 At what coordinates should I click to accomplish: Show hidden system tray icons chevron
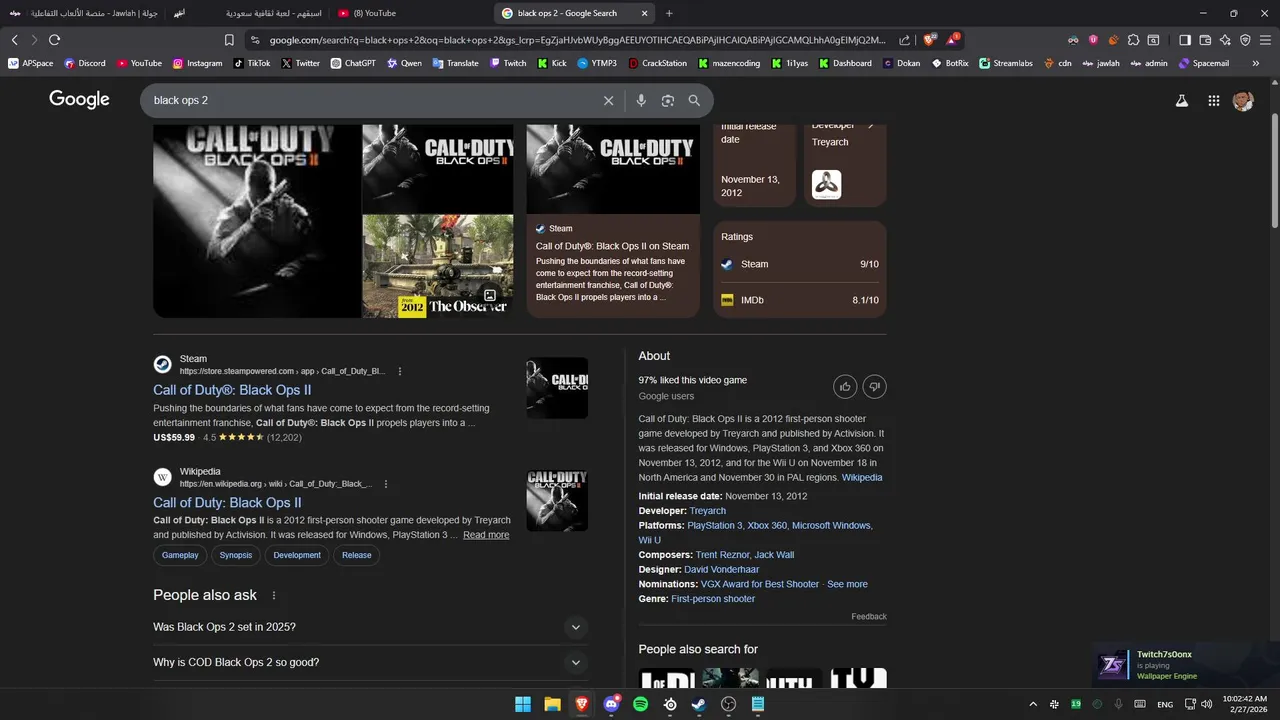point(1033,704)
